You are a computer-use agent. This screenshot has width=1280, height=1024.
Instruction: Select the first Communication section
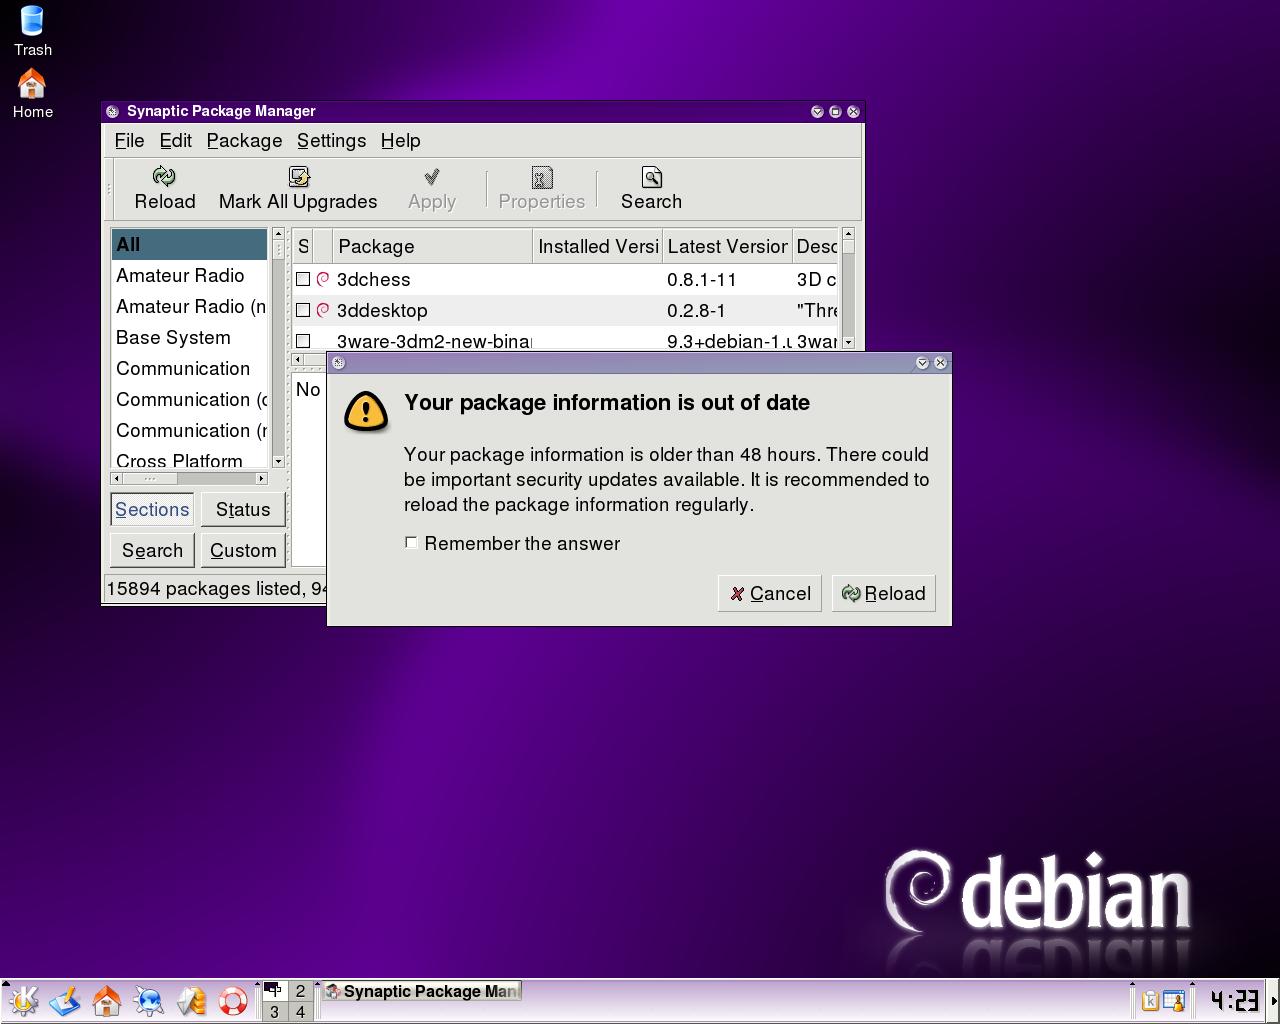pos(189,368)
